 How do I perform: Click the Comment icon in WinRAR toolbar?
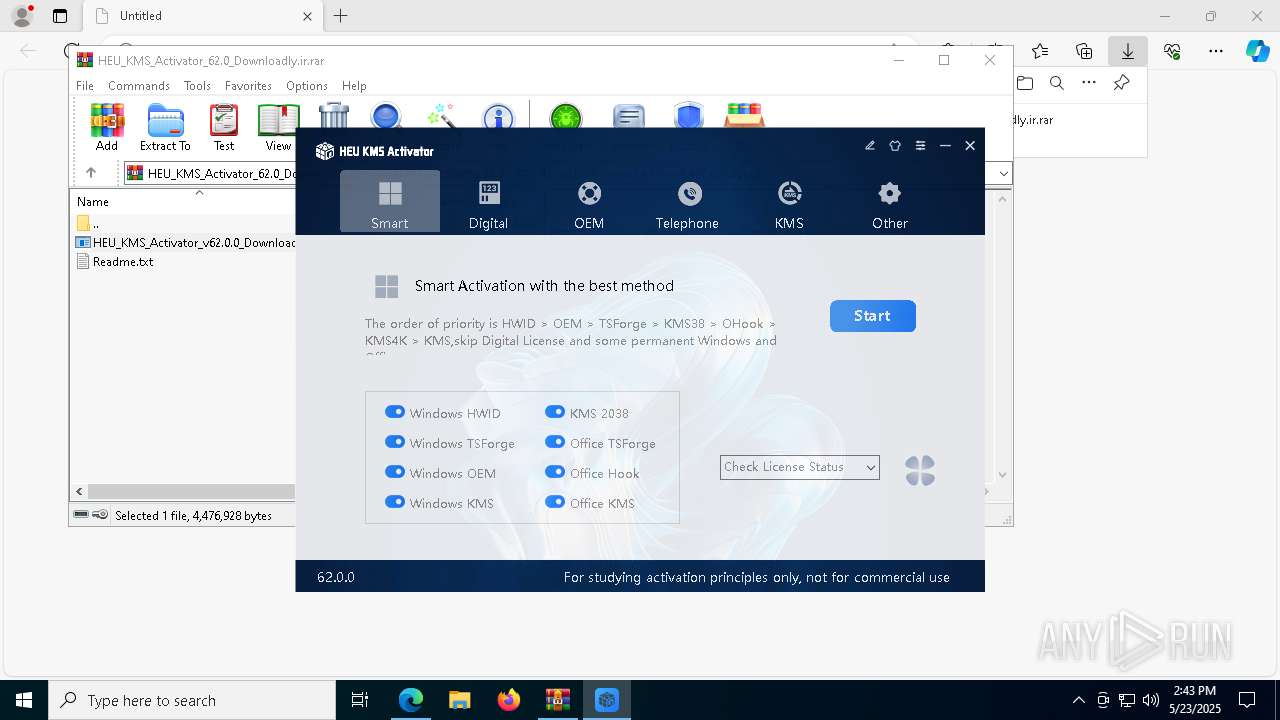point(628,116)
